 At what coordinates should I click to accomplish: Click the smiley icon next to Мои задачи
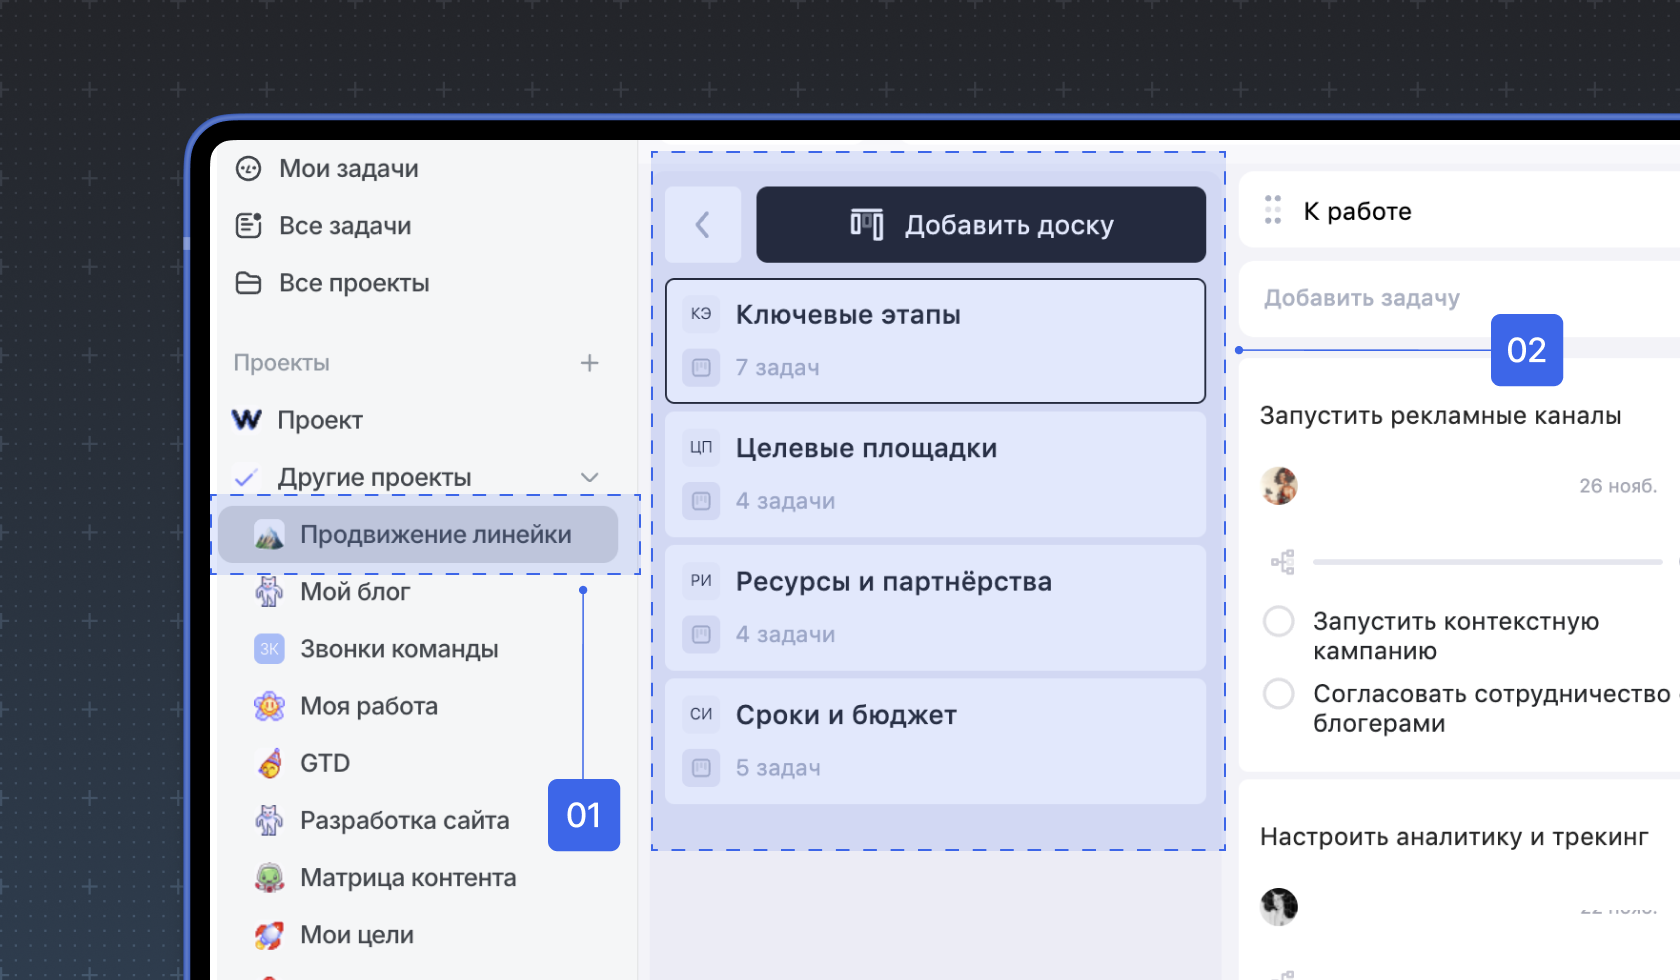click(x=249, y=168)
